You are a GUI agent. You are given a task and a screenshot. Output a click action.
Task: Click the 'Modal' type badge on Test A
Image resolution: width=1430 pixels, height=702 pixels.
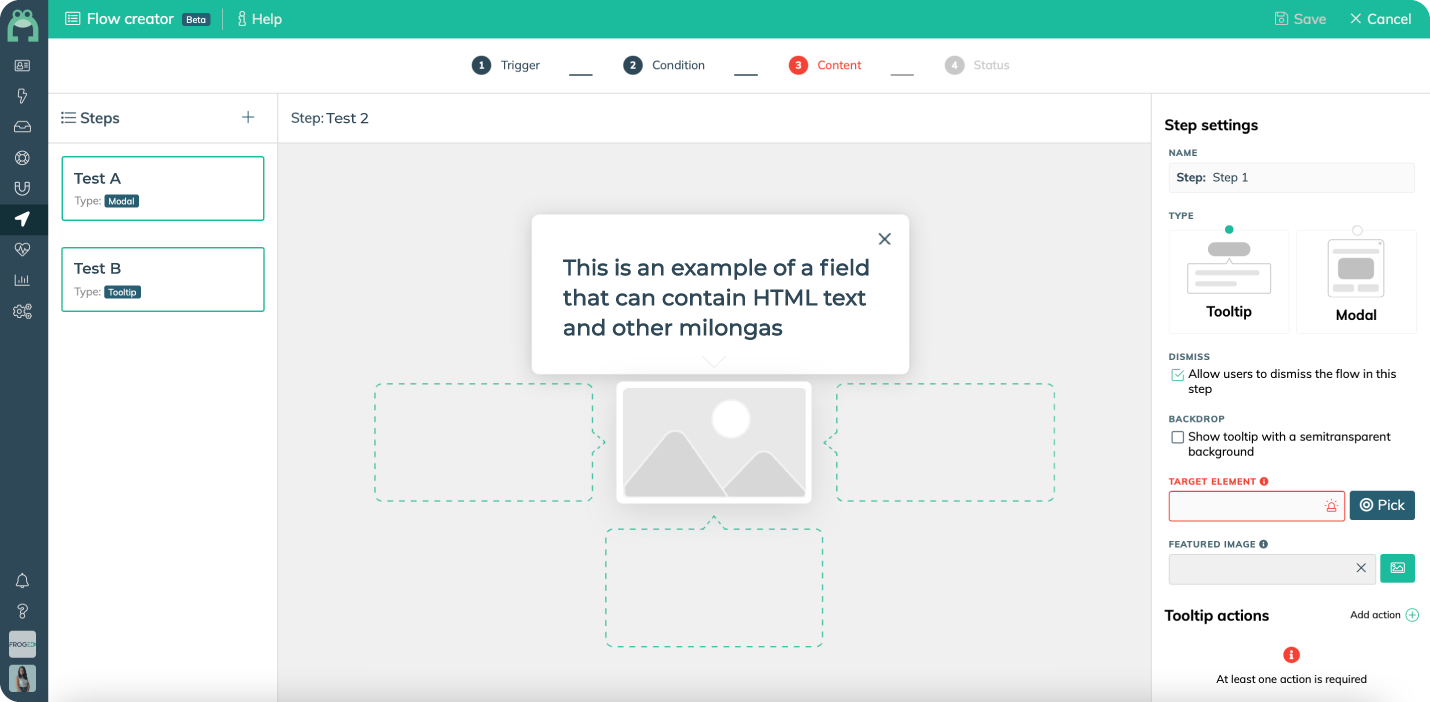pos(122,201)
